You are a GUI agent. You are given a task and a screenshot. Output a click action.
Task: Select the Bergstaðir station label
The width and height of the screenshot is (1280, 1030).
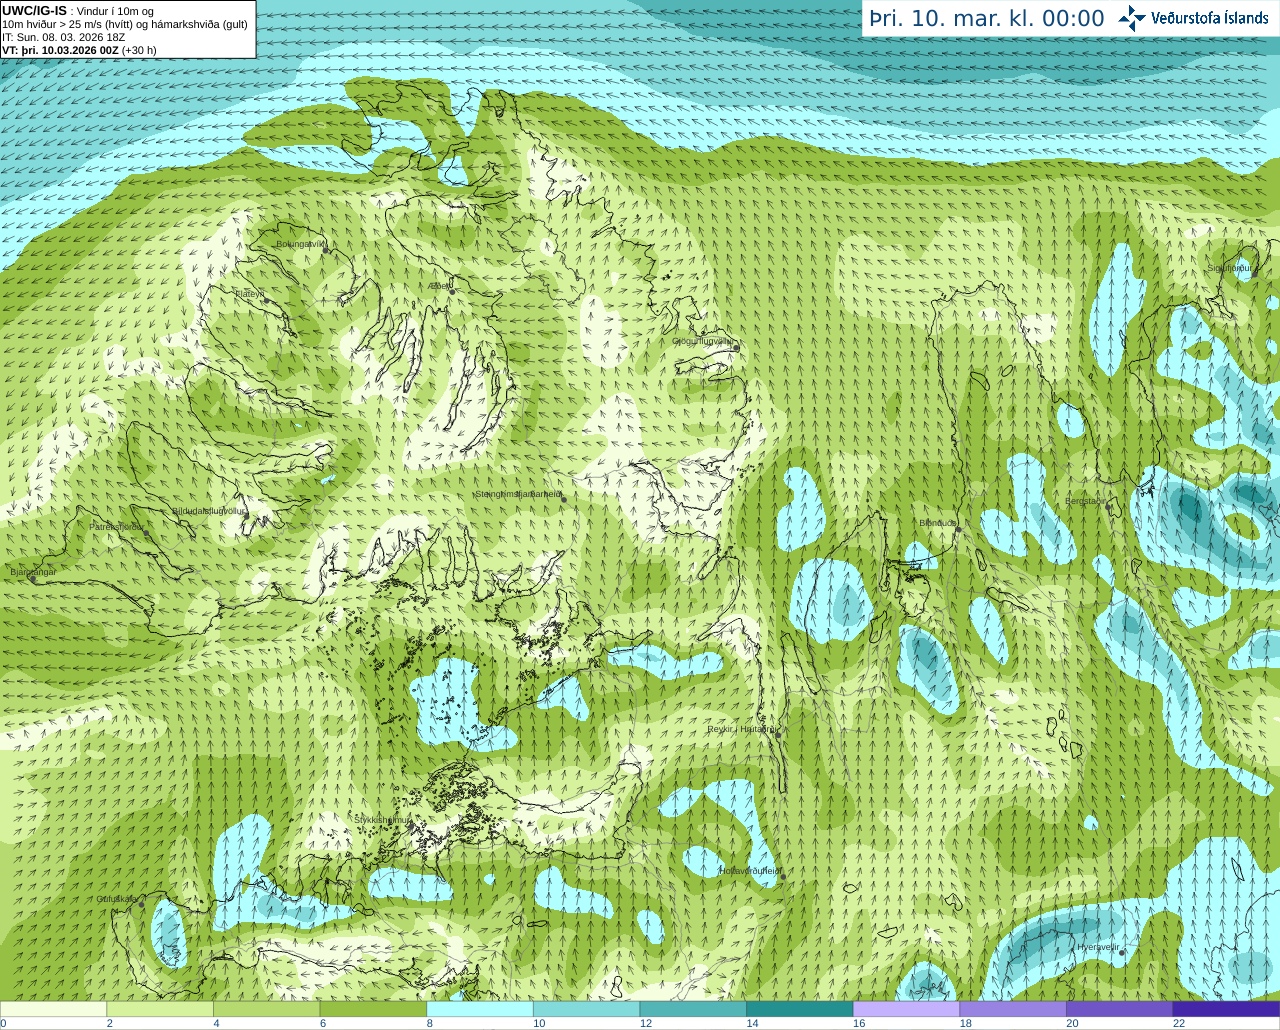(1086, 501)
